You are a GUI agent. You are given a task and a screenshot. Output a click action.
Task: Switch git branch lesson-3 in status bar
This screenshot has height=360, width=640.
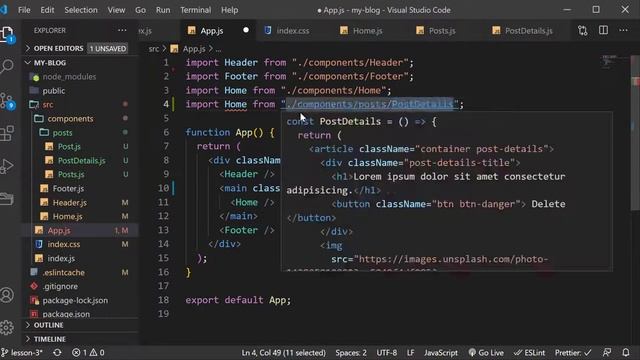point(22,353)
